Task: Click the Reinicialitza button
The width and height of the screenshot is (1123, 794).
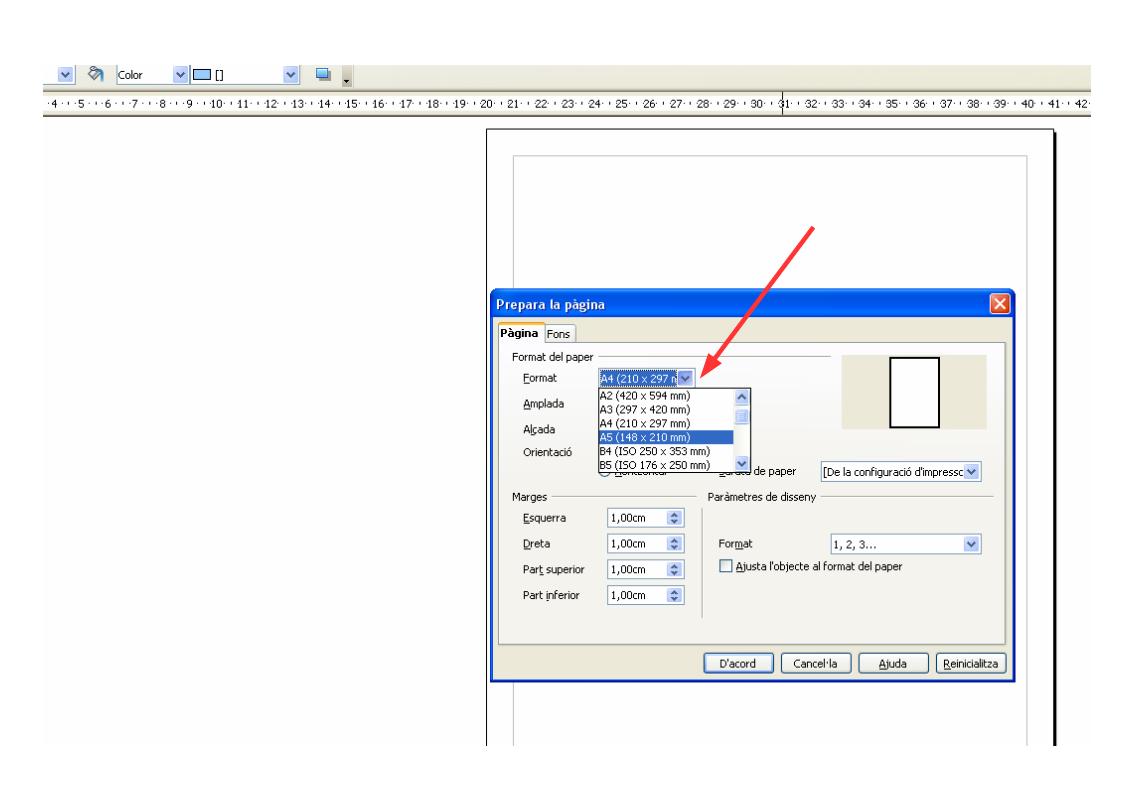Action: 971,664
